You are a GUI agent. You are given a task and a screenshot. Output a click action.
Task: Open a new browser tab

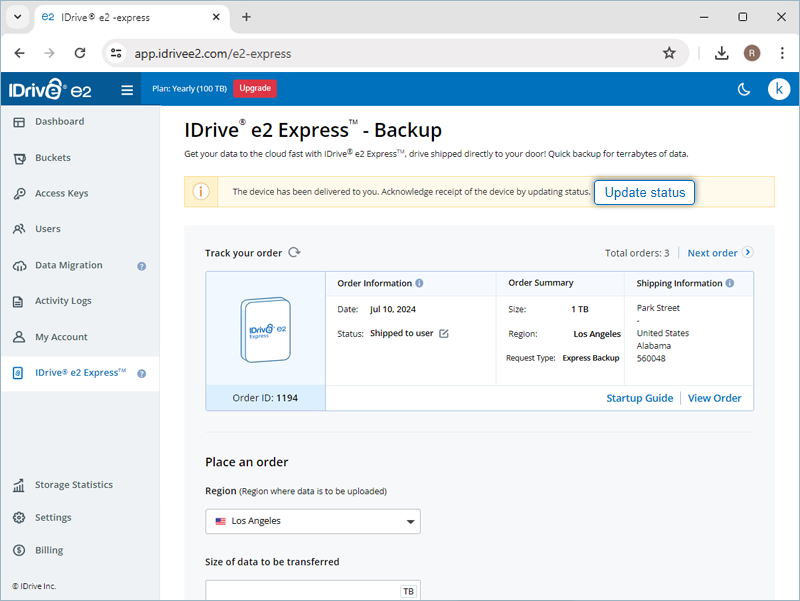pyautogui.click(x=246, y=17)
